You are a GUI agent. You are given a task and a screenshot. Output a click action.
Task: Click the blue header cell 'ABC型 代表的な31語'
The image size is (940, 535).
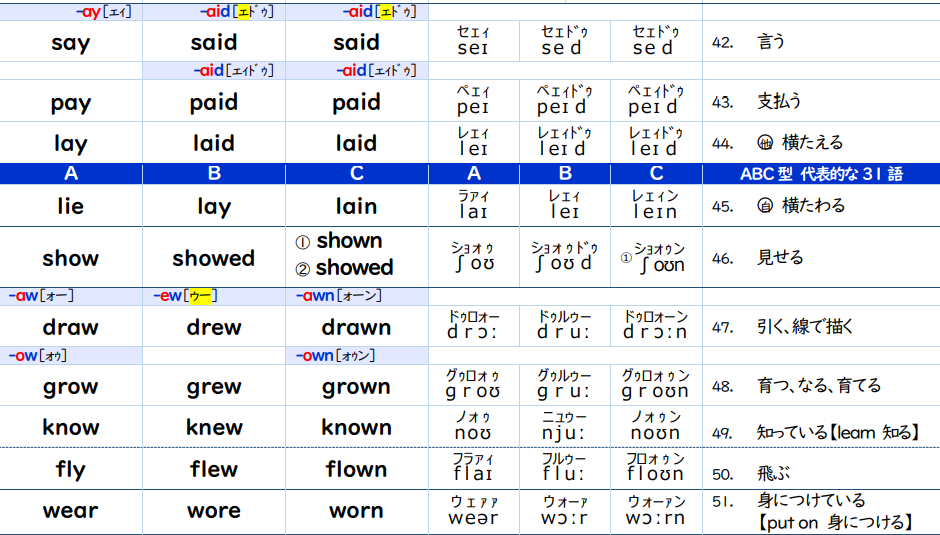click(x=821, y=173)
